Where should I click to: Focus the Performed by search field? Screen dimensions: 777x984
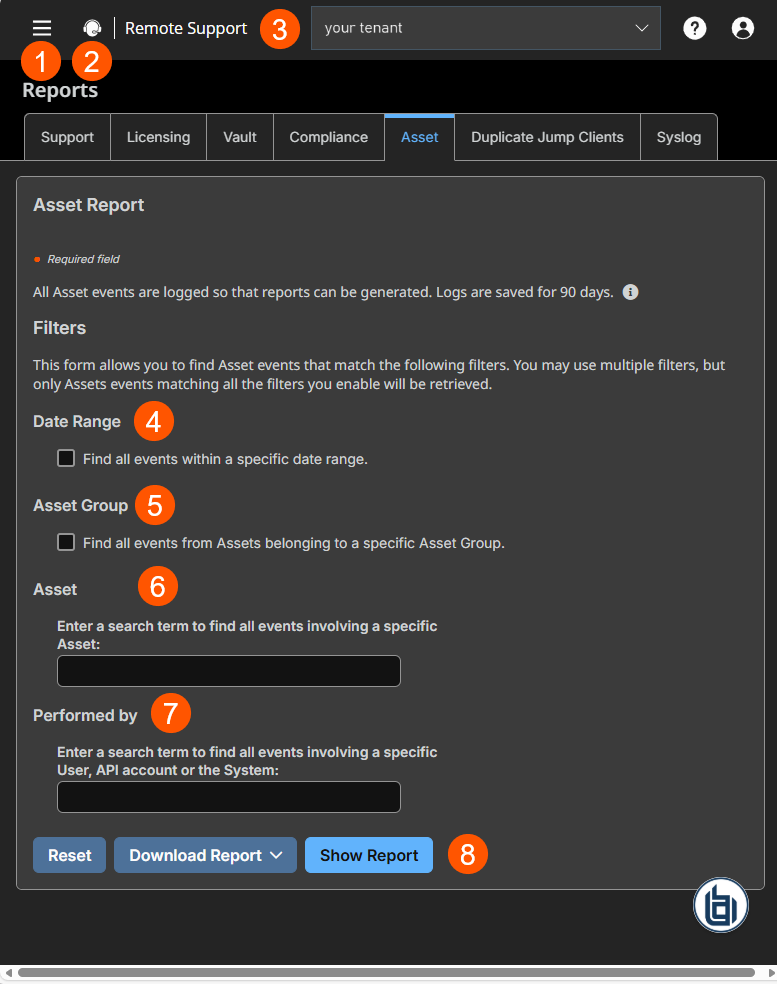(x=229, y=797)
